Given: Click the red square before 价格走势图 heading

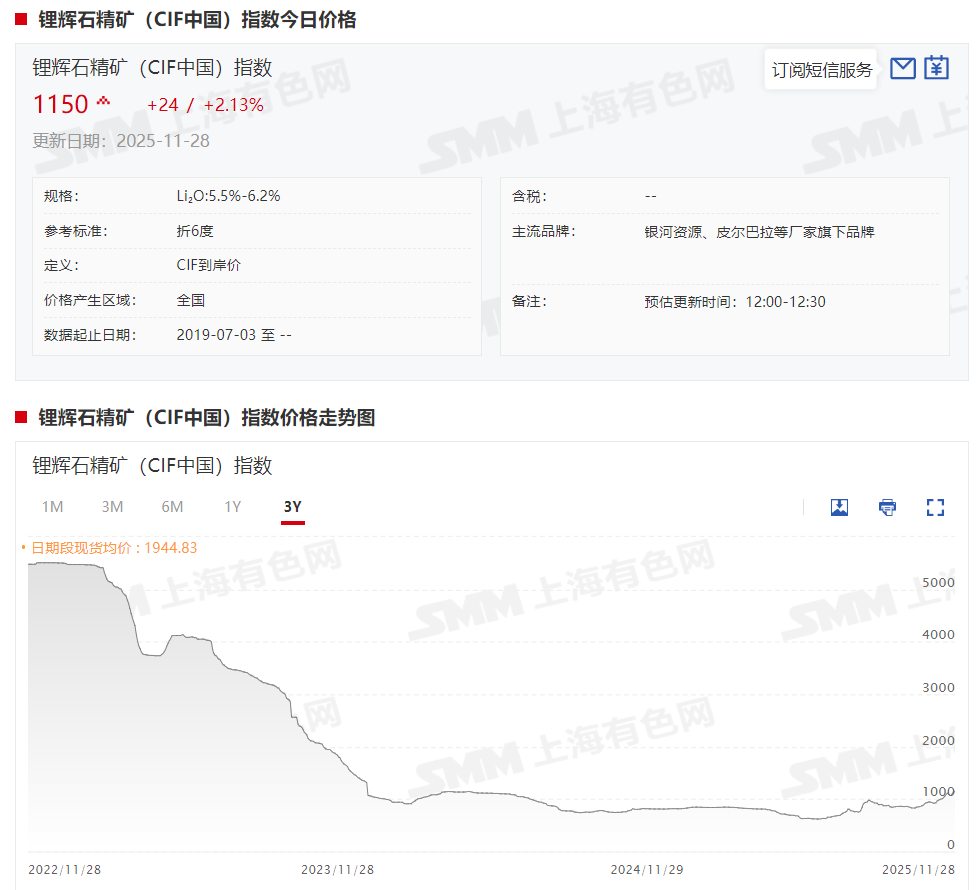Looking at the screenshot, I should pos(21,417).
